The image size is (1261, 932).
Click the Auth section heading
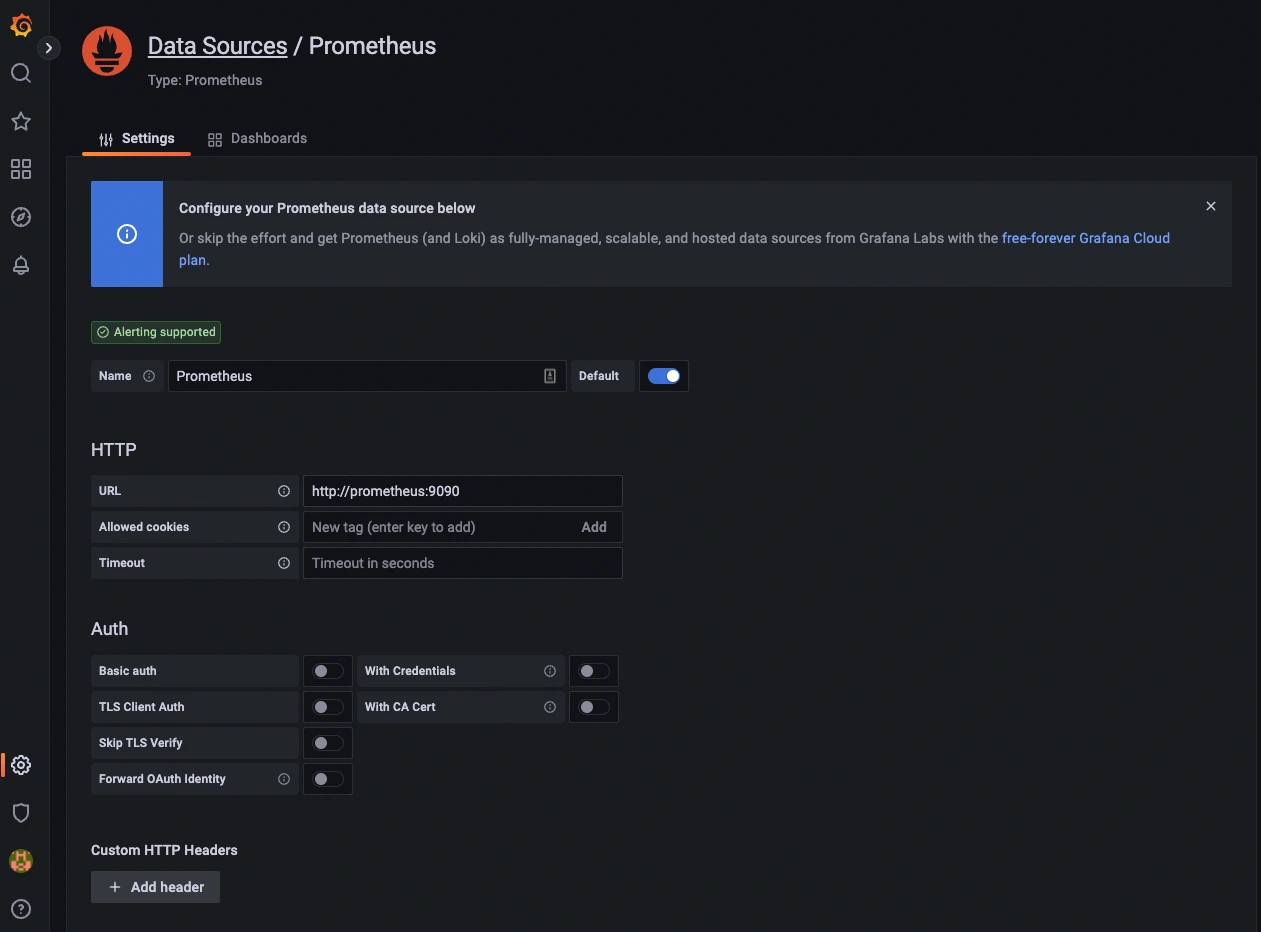(x=109, y=629)
